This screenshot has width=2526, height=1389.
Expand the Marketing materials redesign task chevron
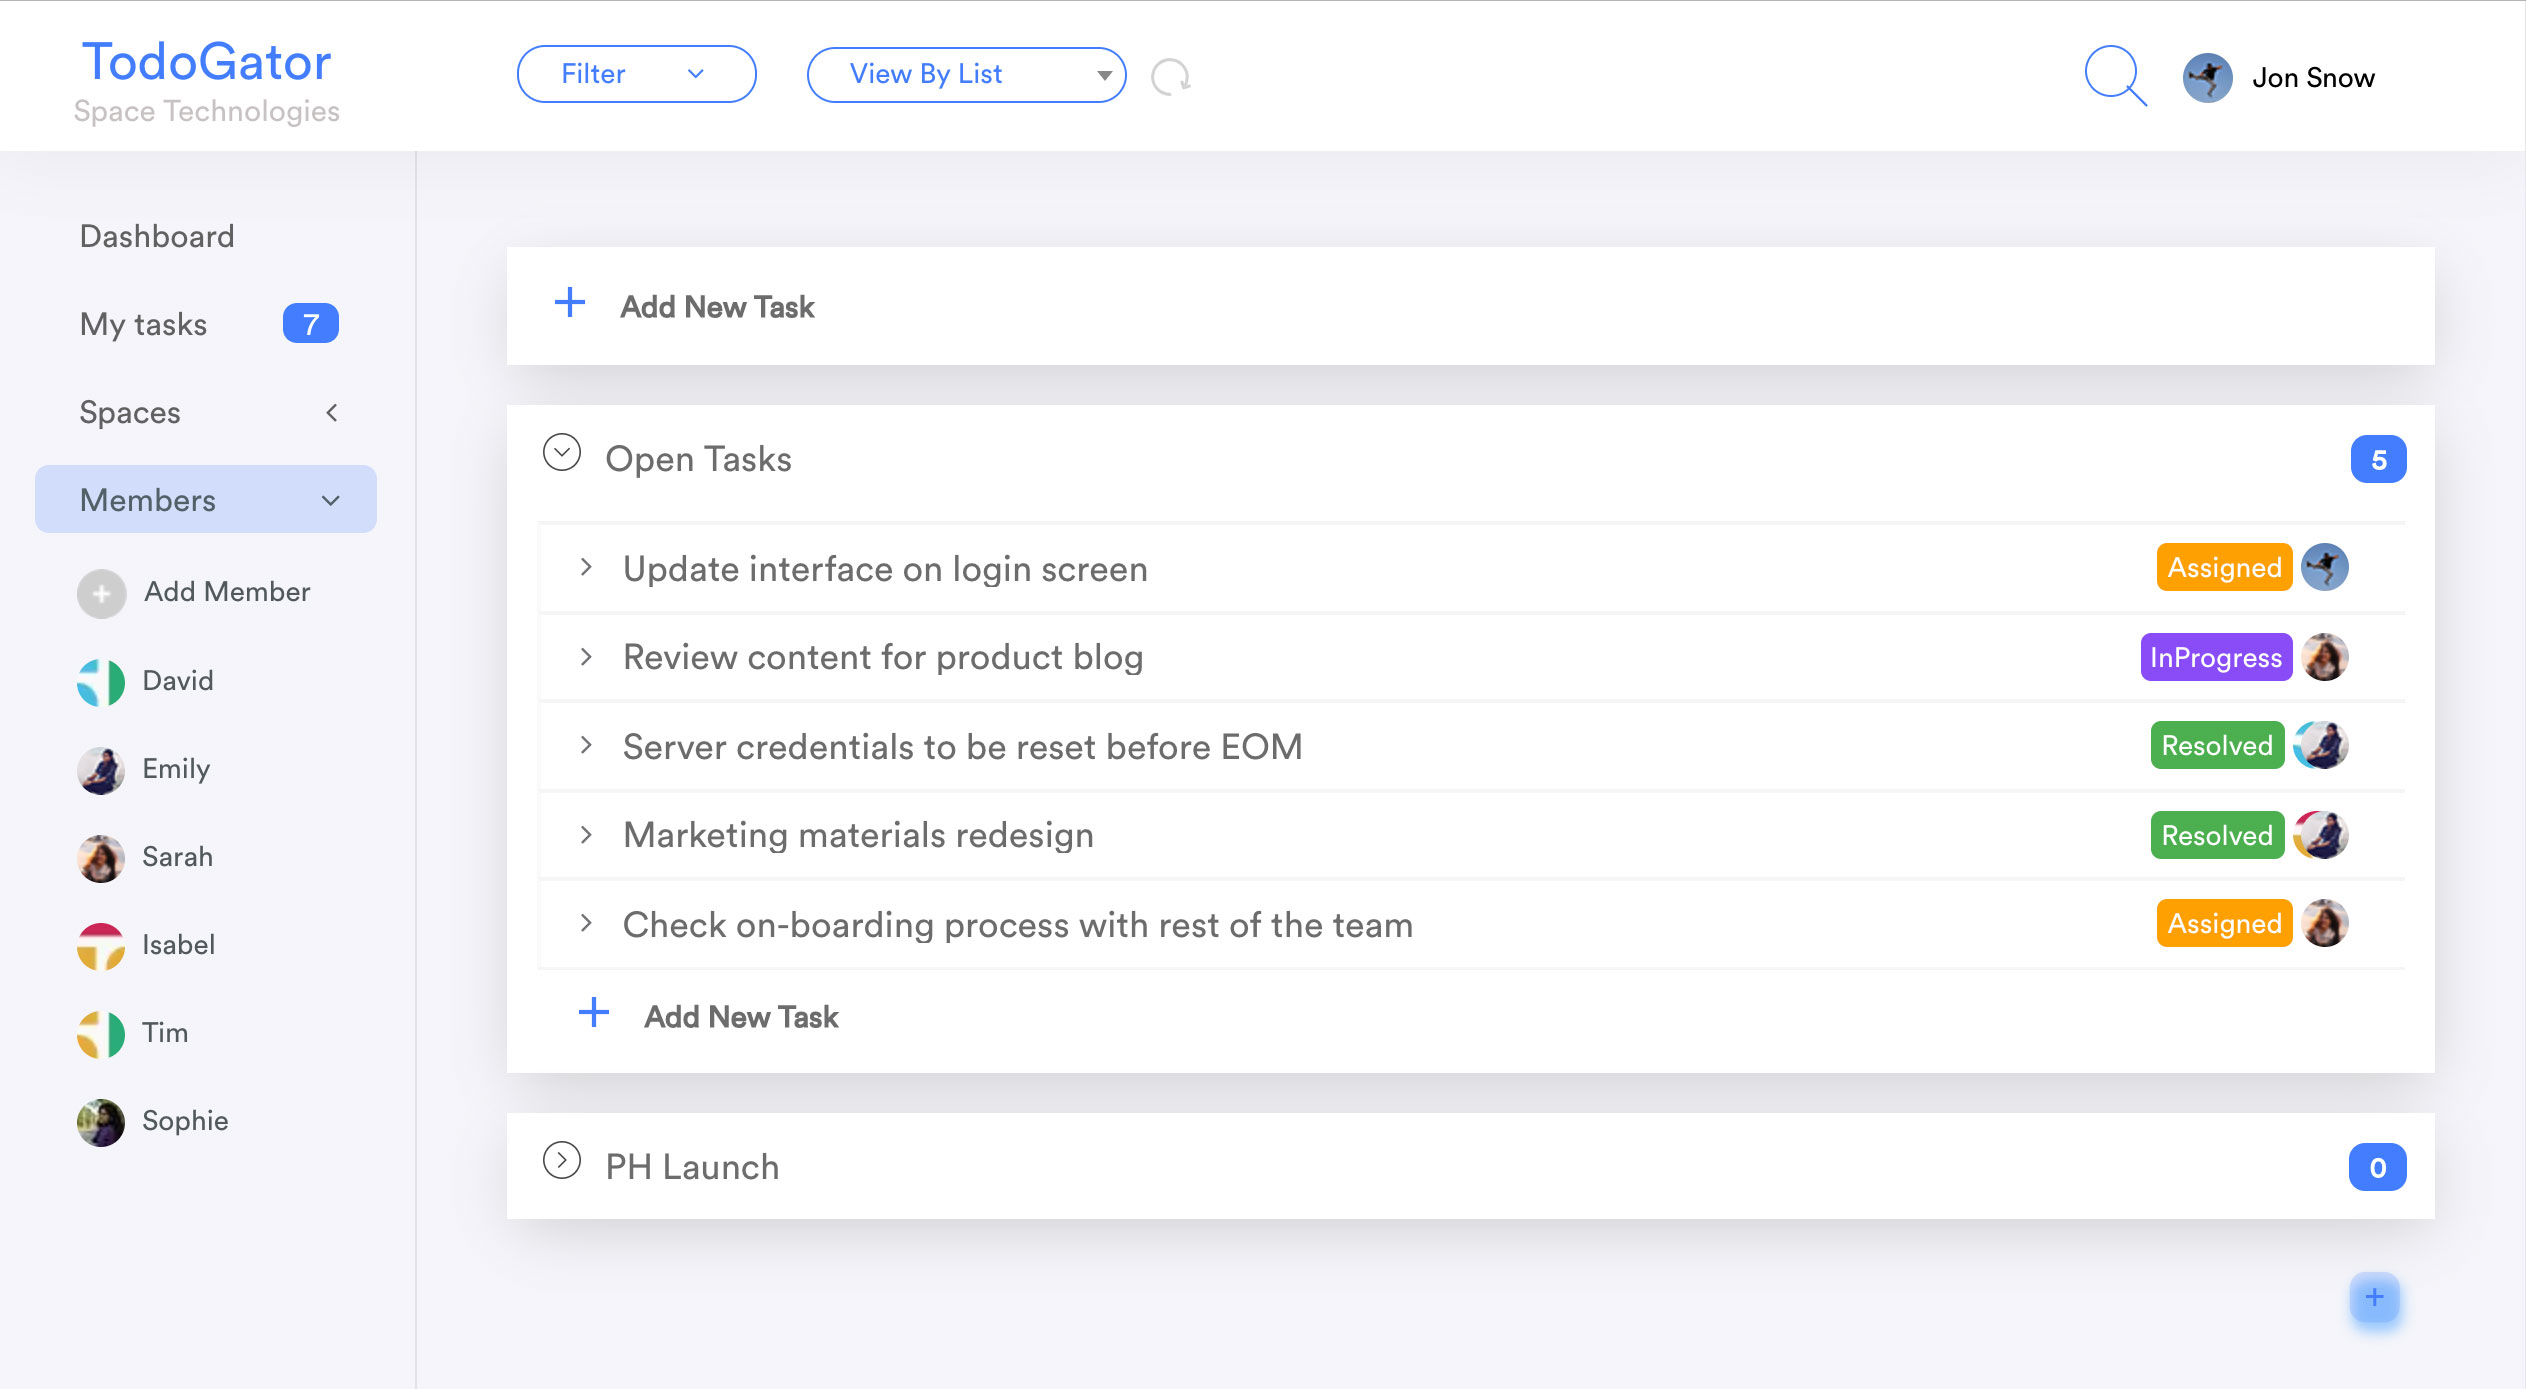(587, 835)
